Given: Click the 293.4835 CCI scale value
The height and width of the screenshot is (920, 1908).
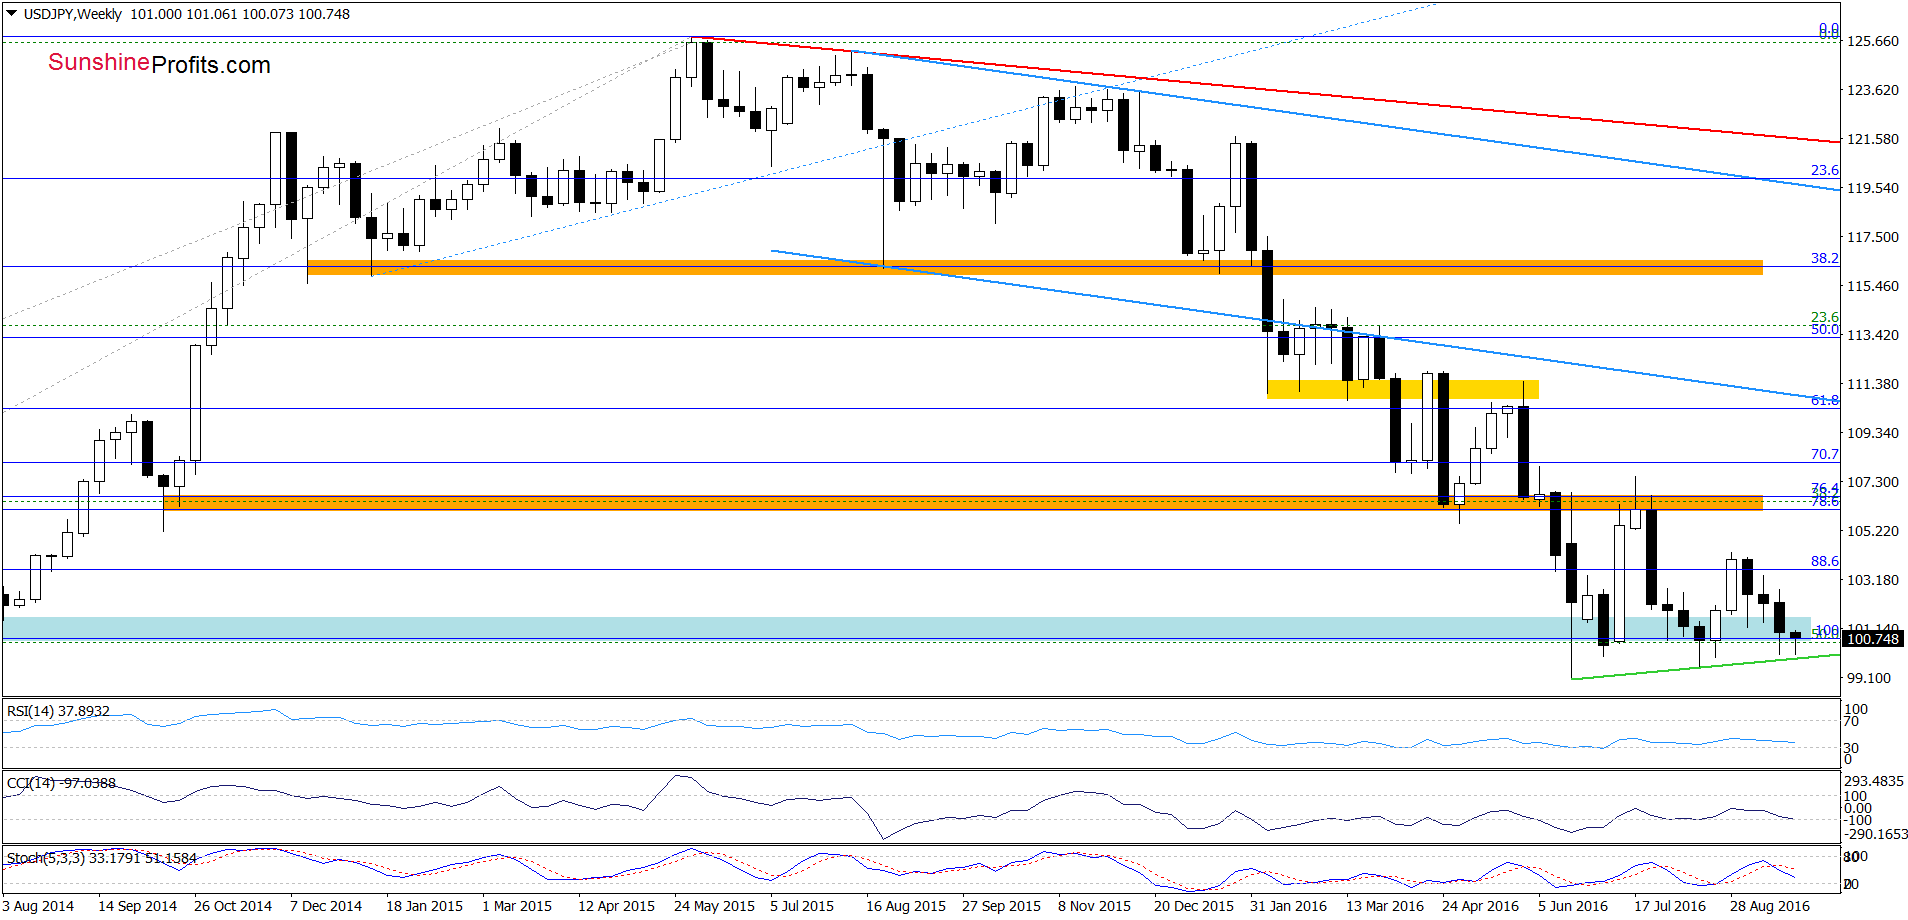Looking at the screenshot, I should [x=1874, y=781].
